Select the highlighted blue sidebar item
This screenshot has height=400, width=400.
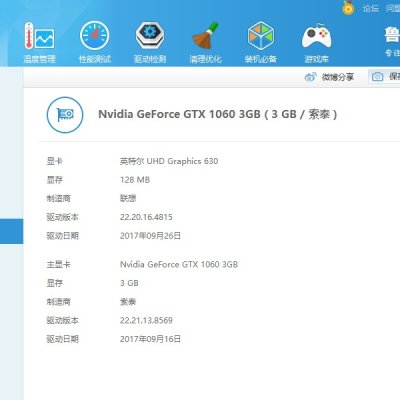[12, 231]
